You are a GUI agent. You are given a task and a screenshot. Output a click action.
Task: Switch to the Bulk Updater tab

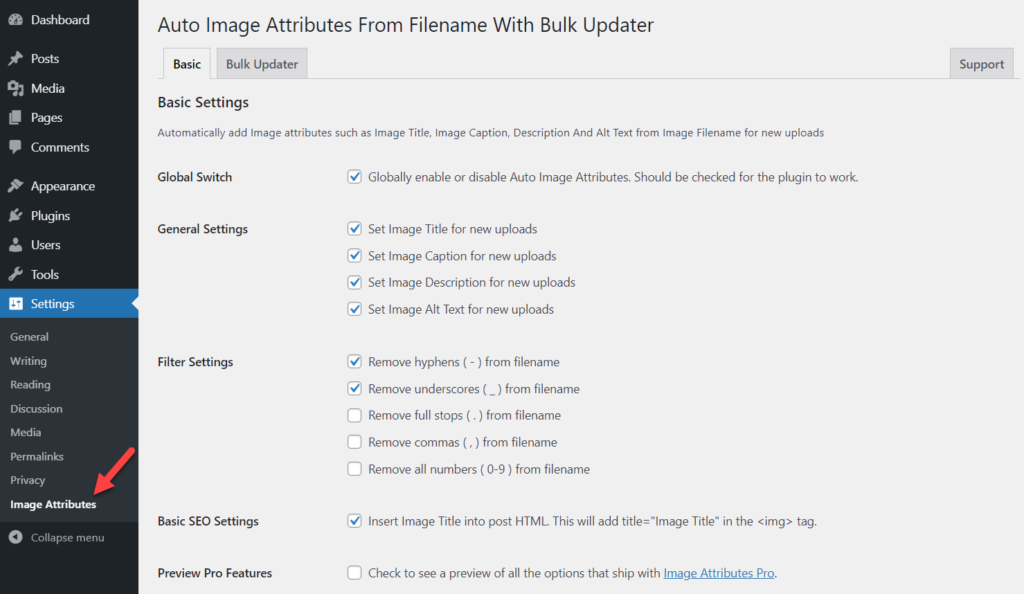262,64
